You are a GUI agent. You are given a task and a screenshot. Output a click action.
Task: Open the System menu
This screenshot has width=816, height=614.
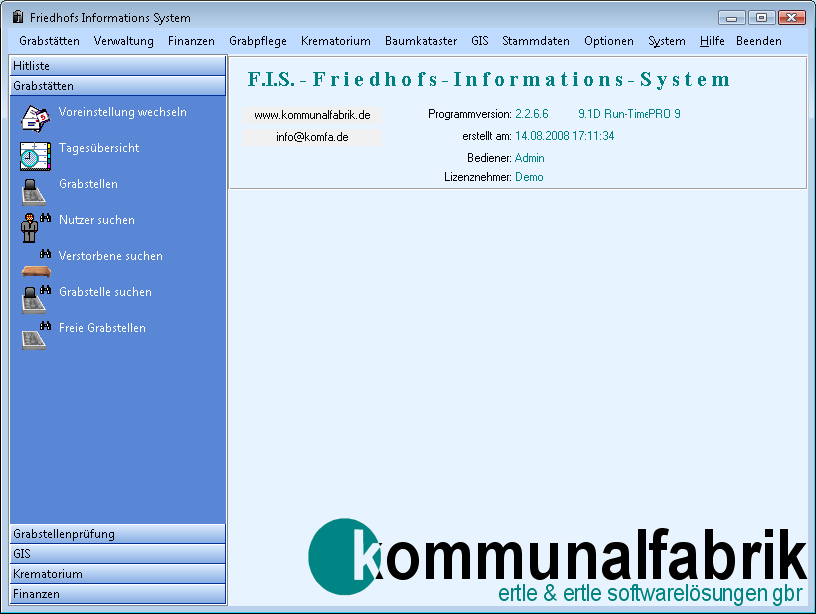[x=667, y=41]
